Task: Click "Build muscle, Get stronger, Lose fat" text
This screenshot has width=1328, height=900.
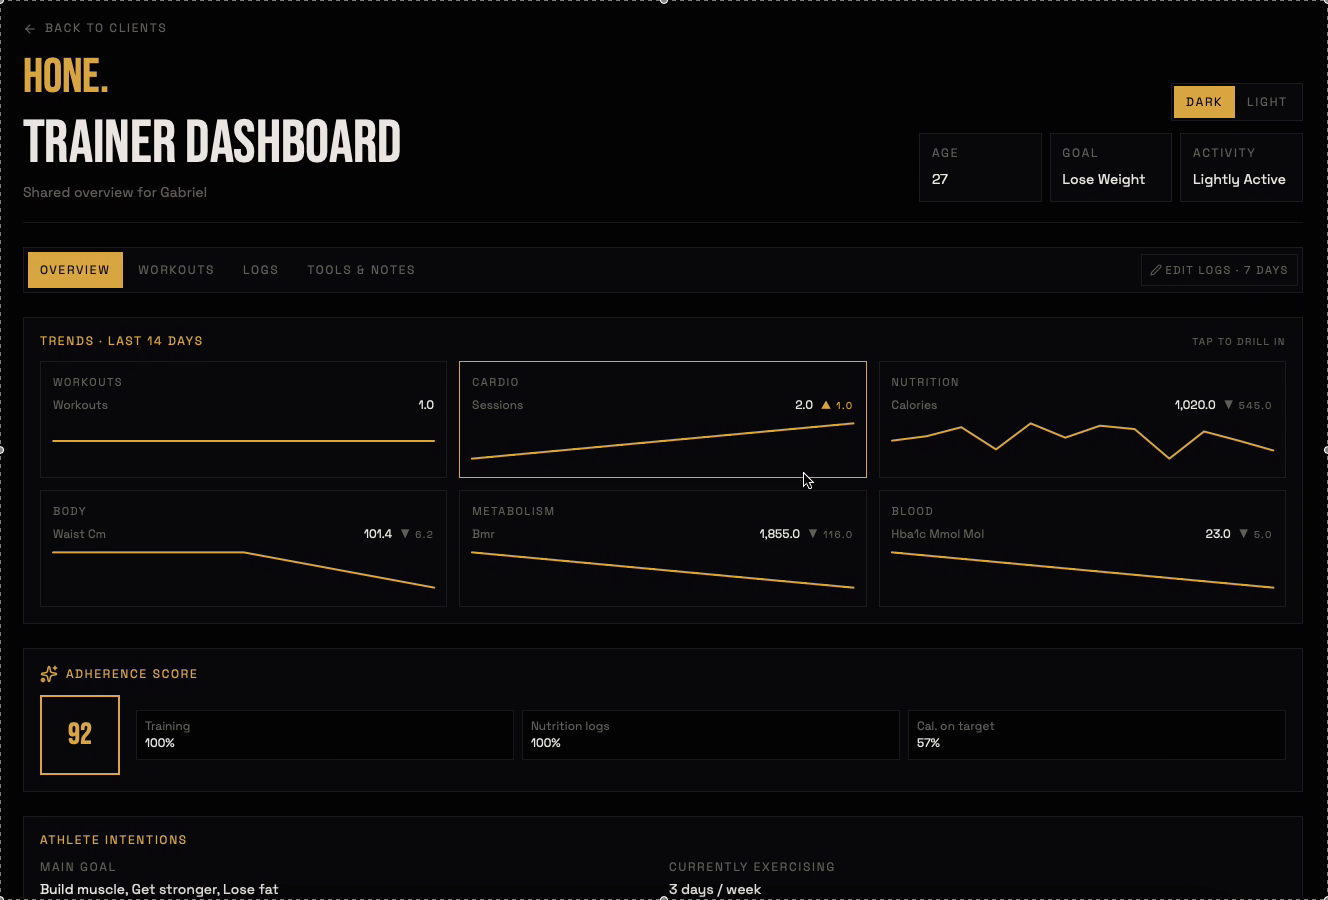Action: point(159,889)
